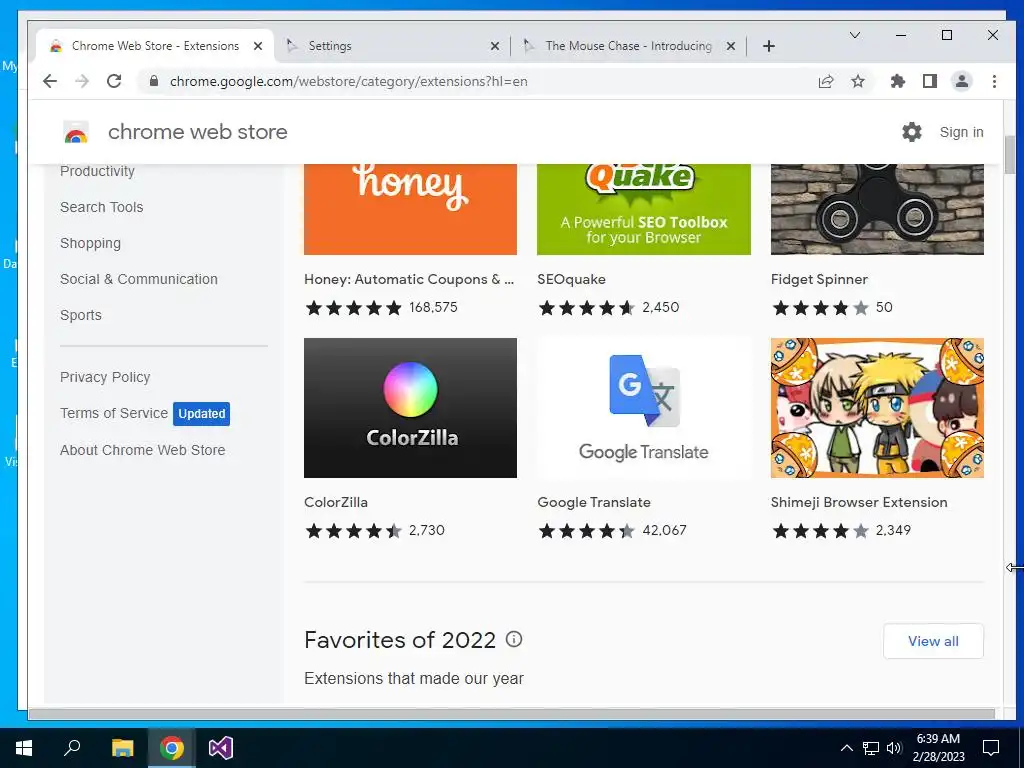Click the chrome web store heading text
The width and height of the screenshot is (1024, 768).
197,132
